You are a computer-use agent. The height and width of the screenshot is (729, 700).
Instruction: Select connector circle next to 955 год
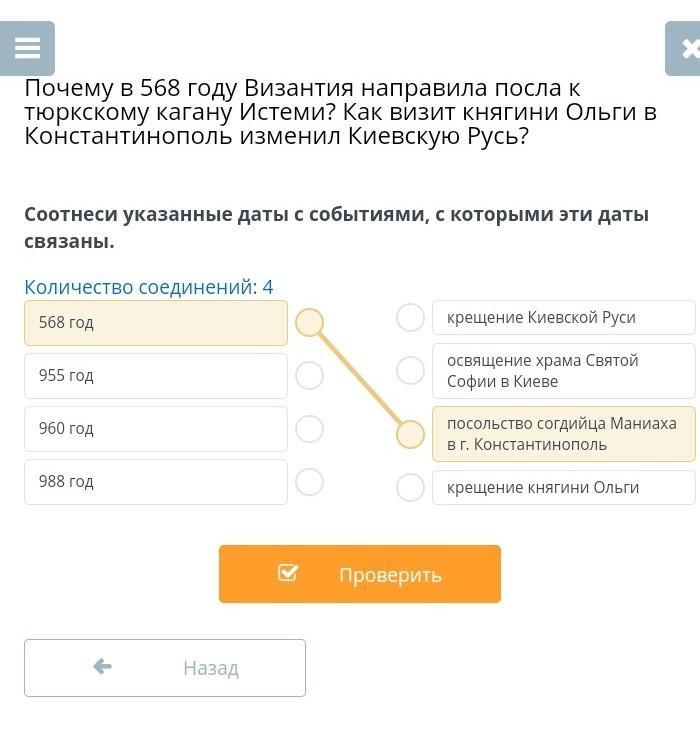tap(310, 375)
